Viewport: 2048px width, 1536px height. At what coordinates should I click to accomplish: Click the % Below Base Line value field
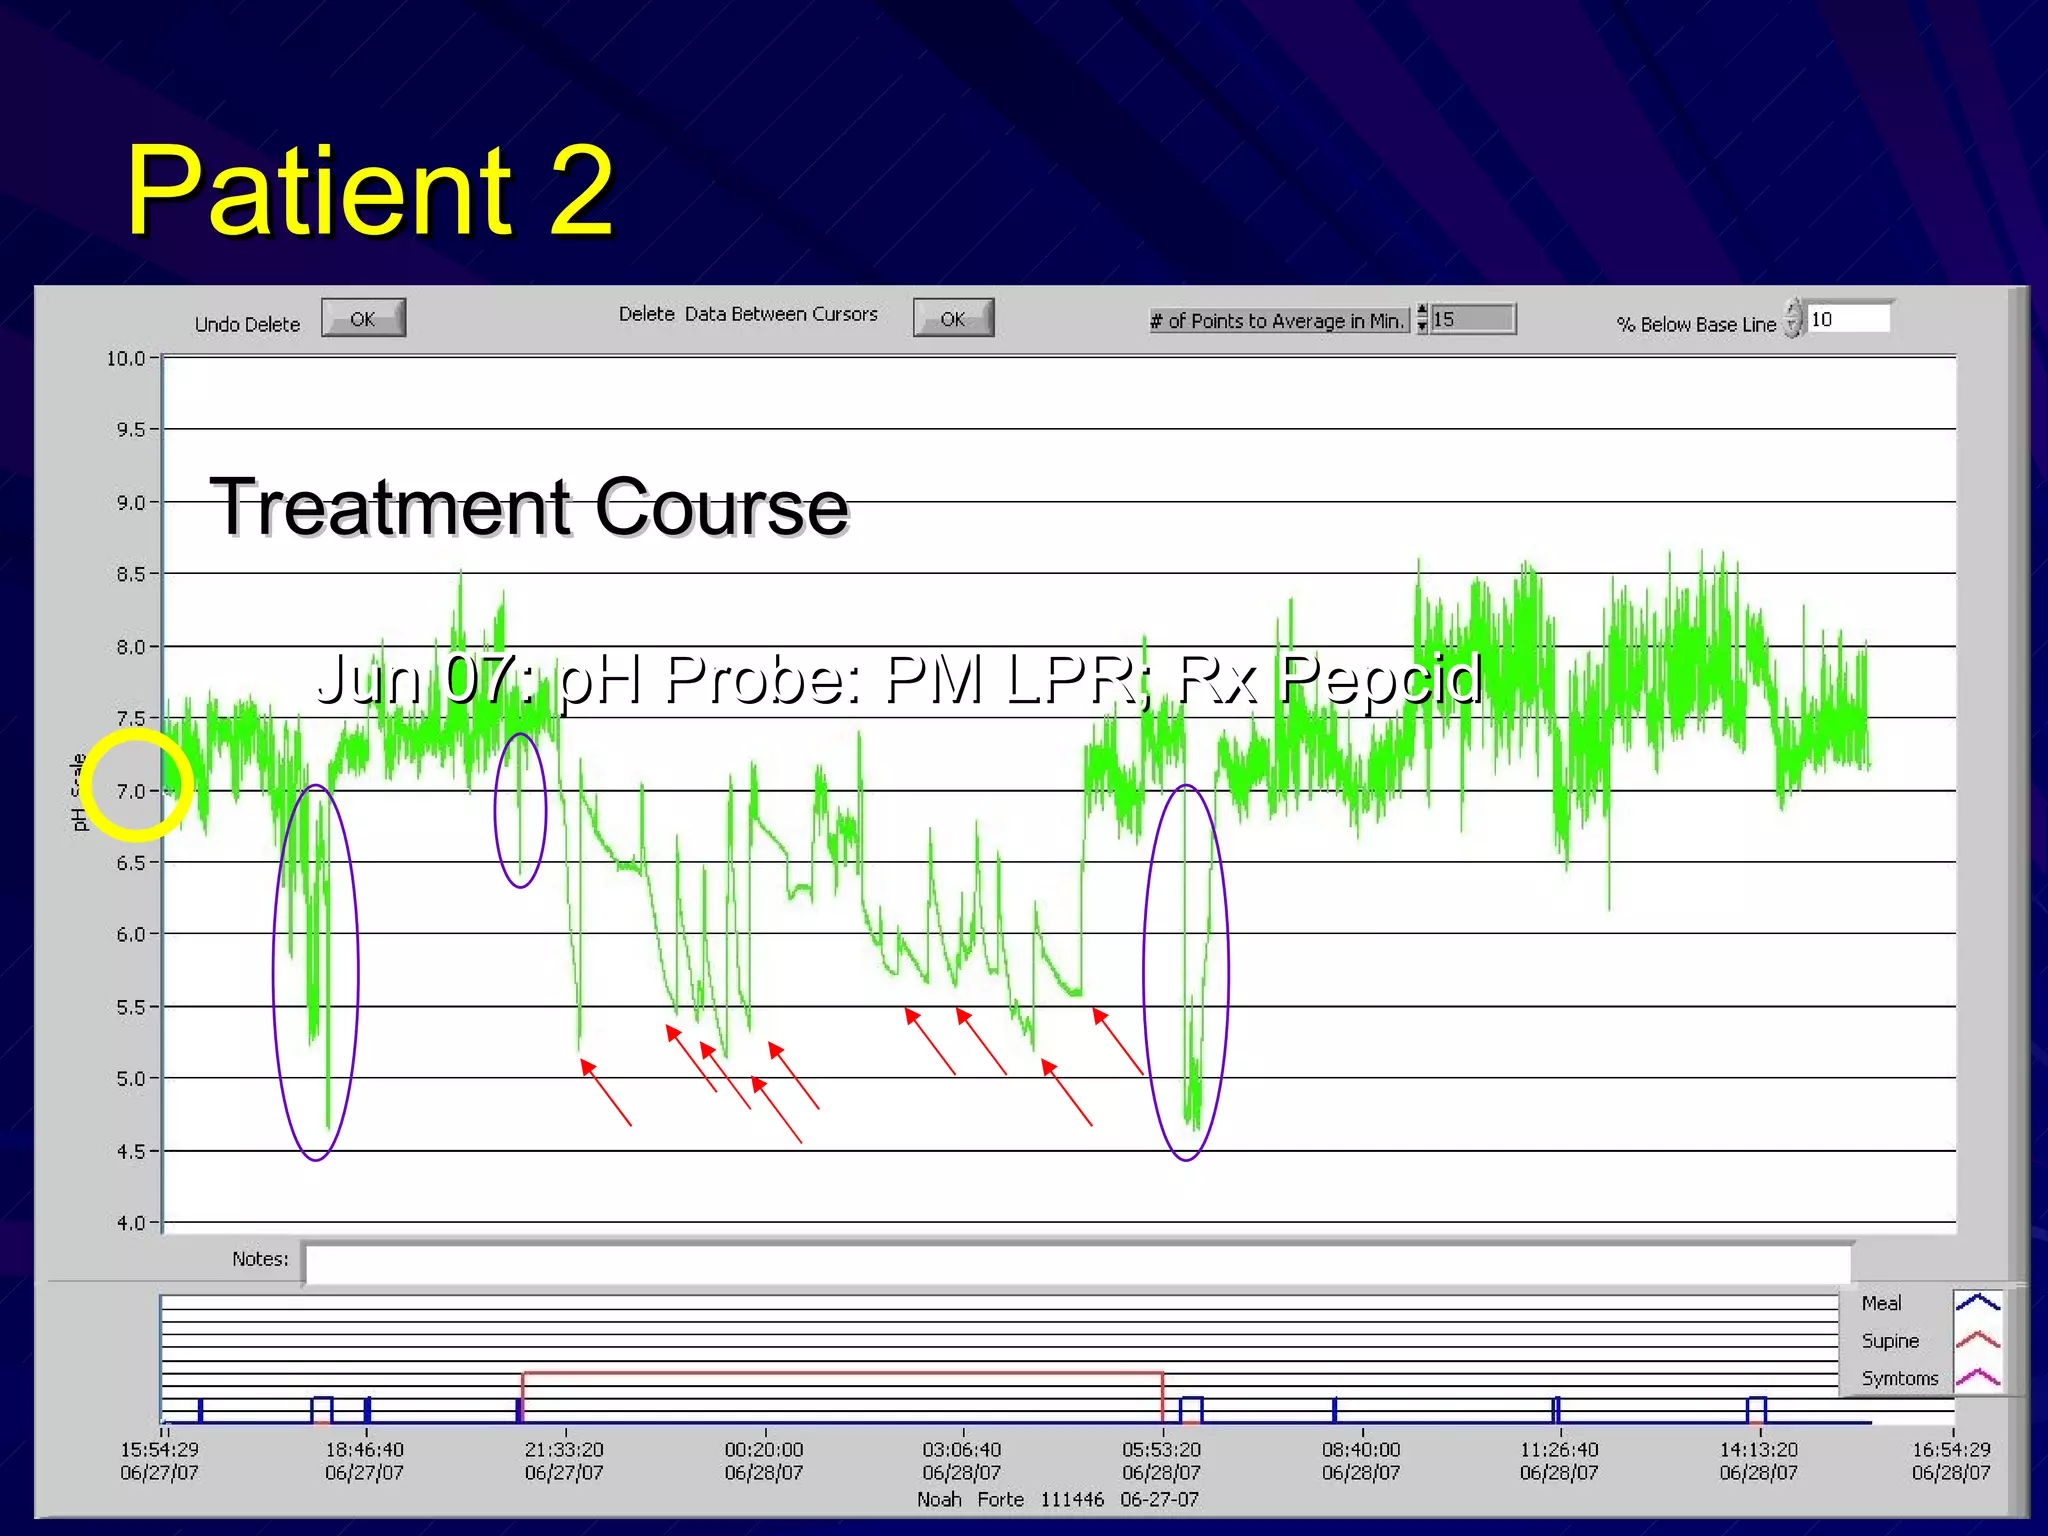pos(1848,319)
